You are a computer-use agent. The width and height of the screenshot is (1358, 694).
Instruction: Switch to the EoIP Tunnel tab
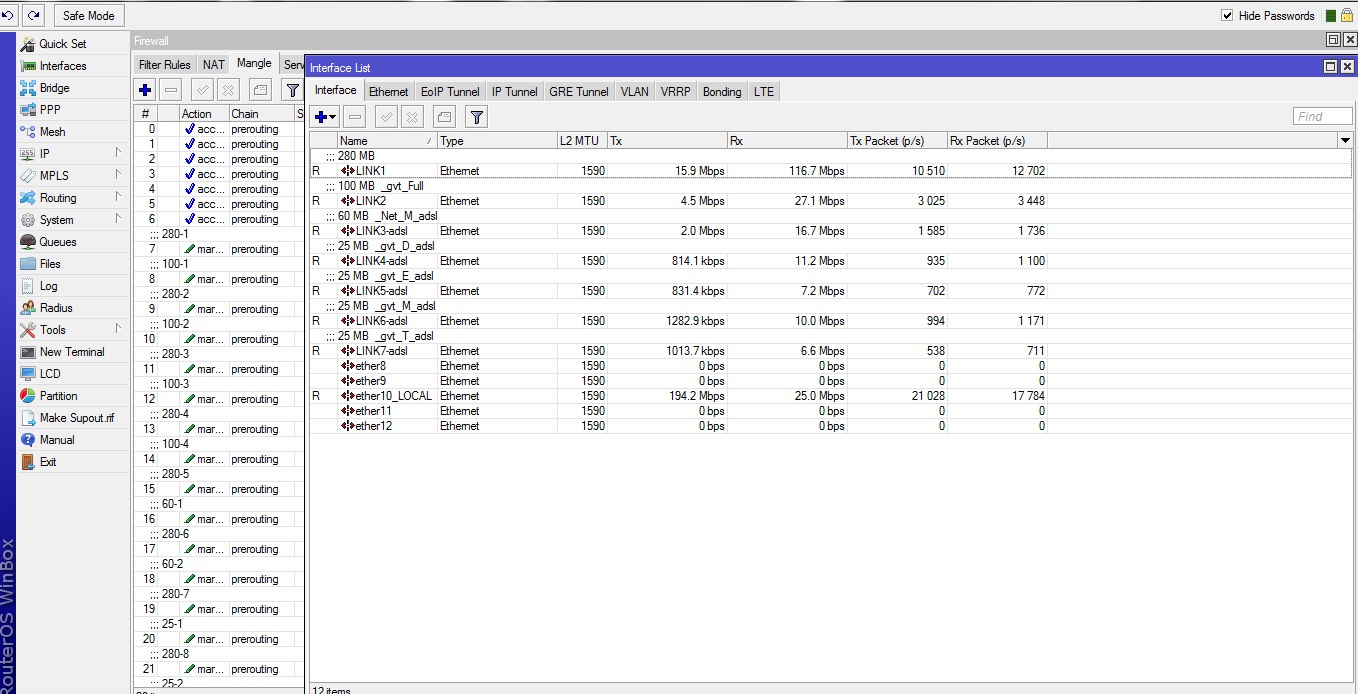tap(450, 91)
